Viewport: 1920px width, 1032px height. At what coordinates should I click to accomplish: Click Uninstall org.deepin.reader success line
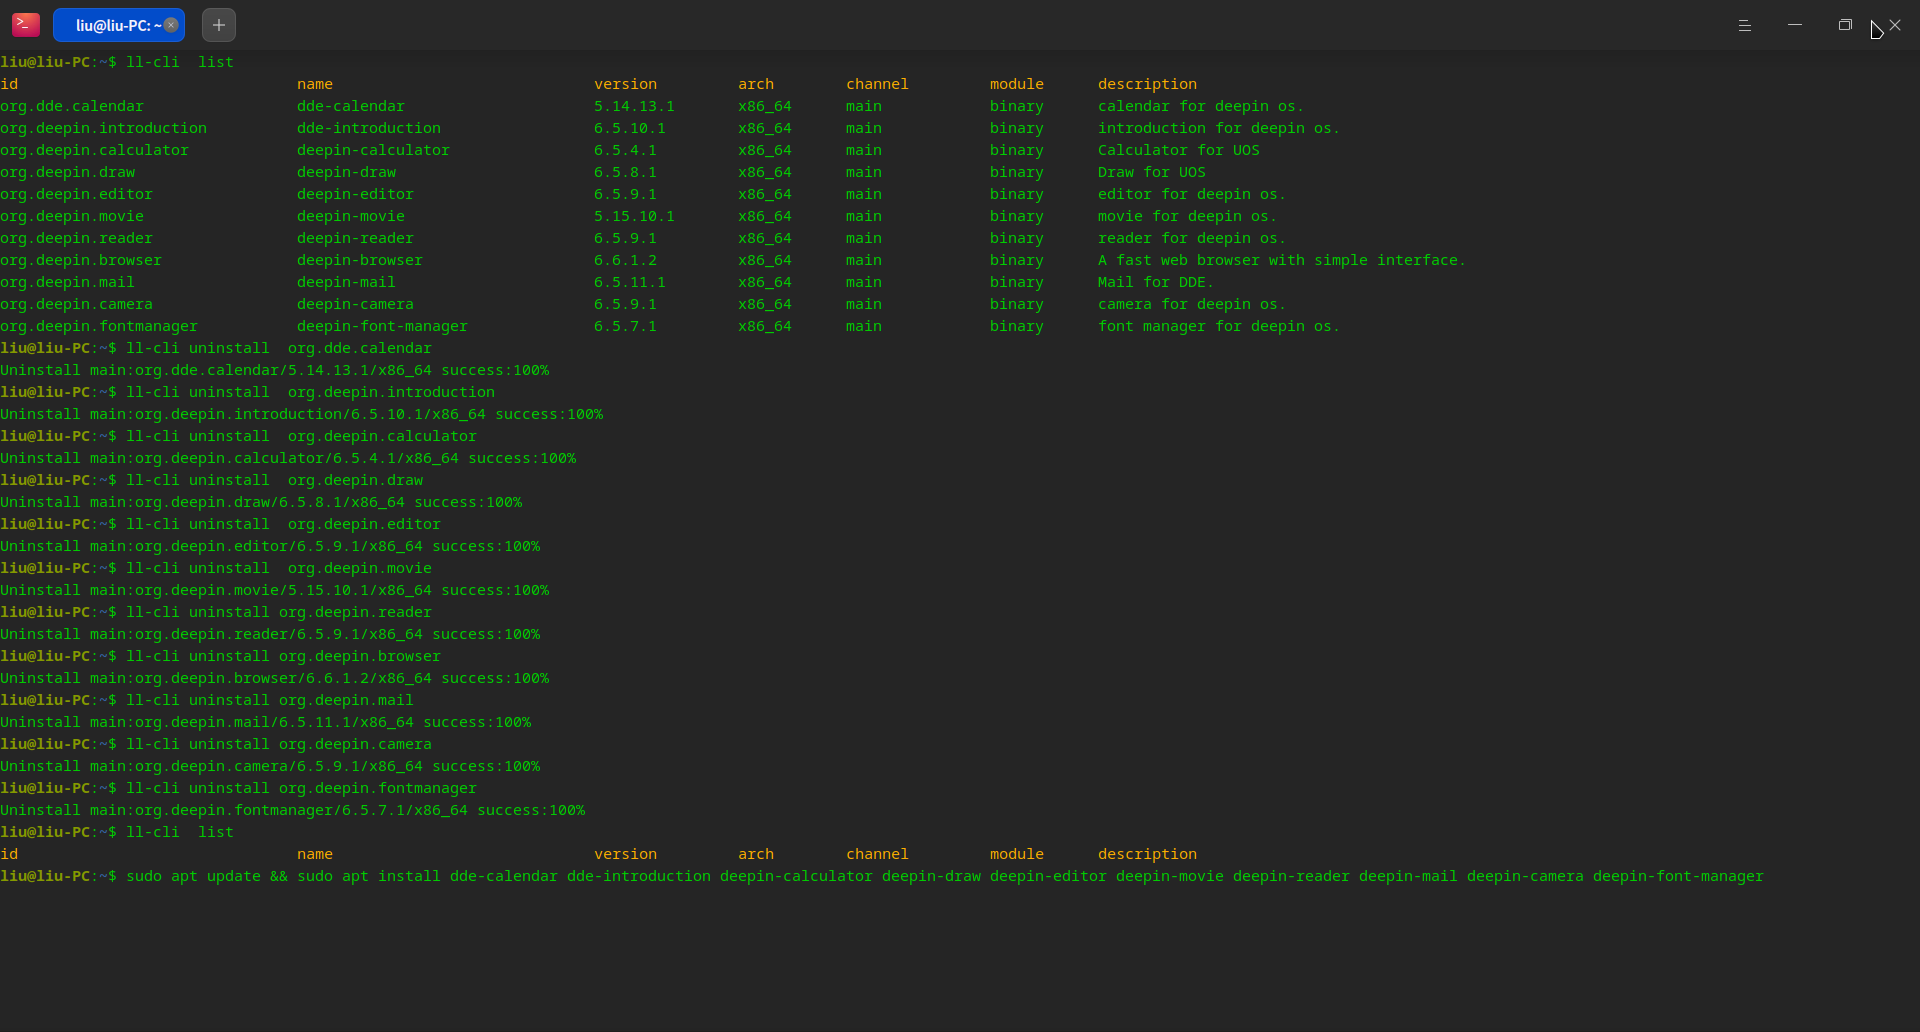pos(270,634)
